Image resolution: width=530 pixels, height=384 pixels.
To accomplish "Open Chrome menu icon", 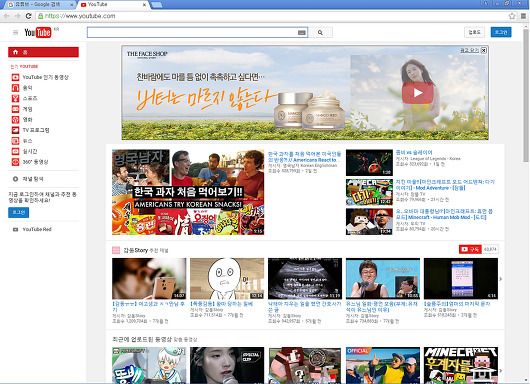I will pyautogui.click(x=523, y=16).
